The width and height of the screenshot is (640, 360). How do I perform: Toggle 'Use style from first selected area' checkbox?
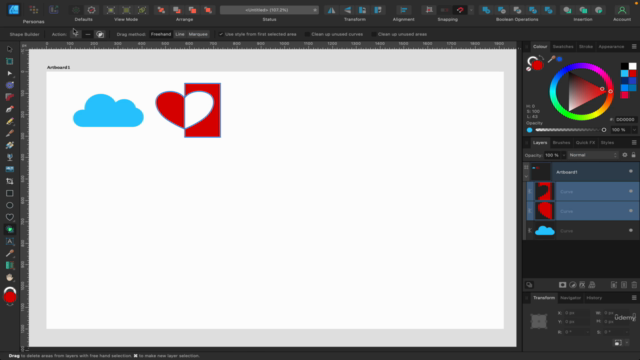pyautogui.click(x=221, y=34)
